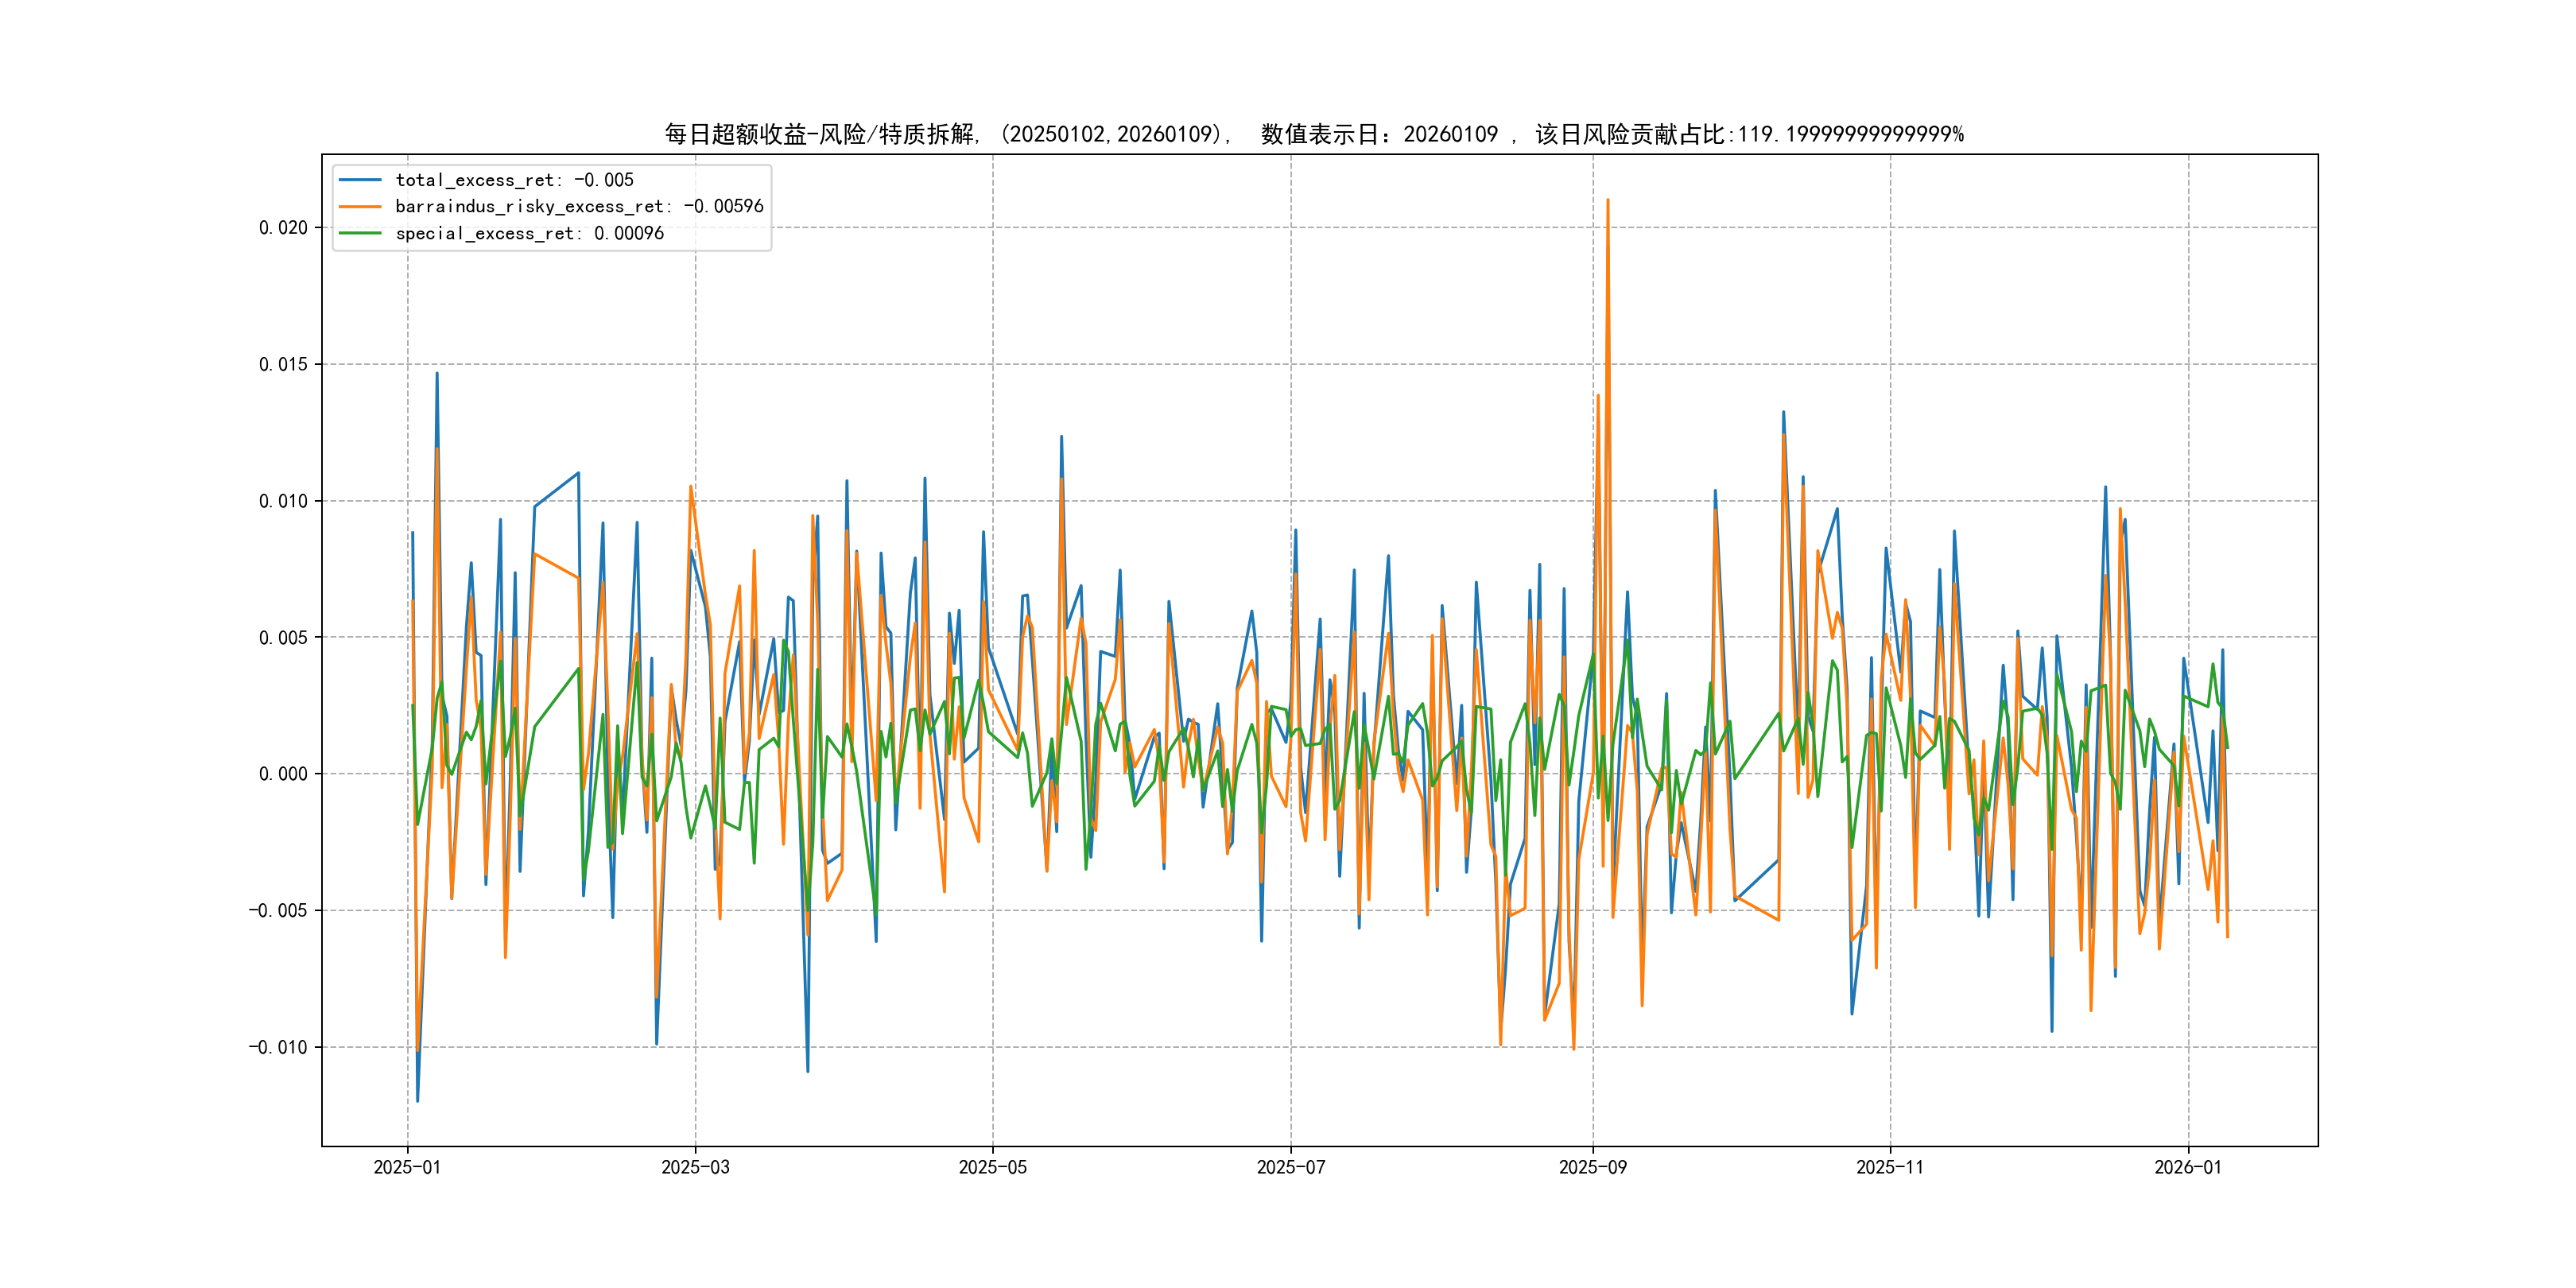Click the blue peak just after 2025-01
Viewport: 2576px width, 1288px height.
coord(436,376)
